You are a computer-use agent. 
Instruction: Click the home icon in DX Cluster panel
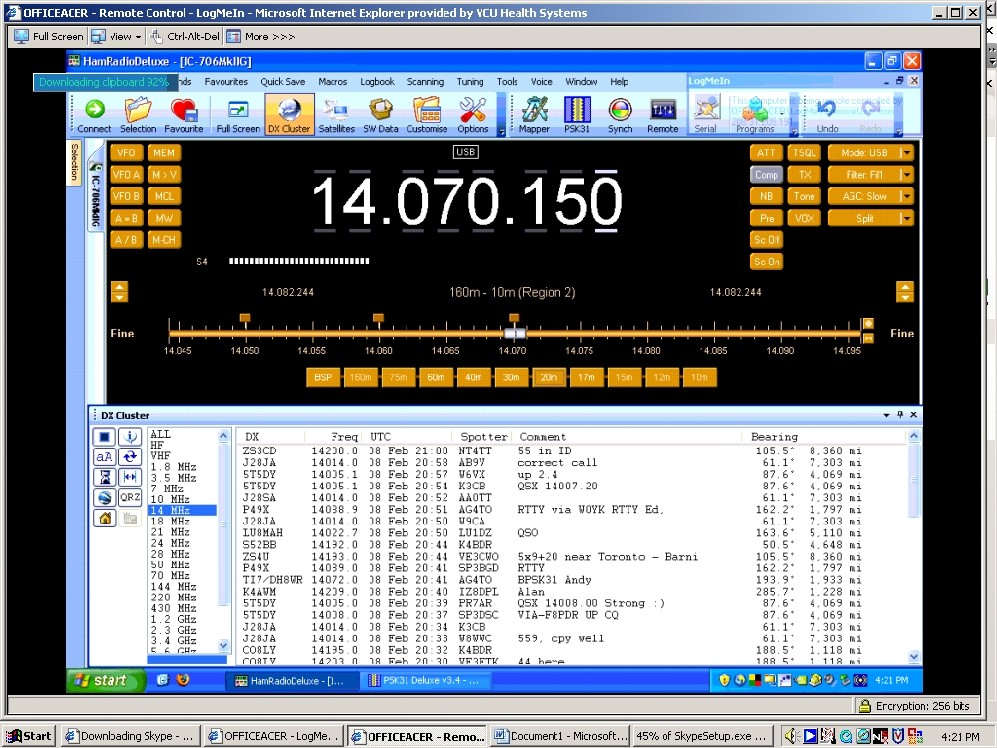[x=105, y=518]
